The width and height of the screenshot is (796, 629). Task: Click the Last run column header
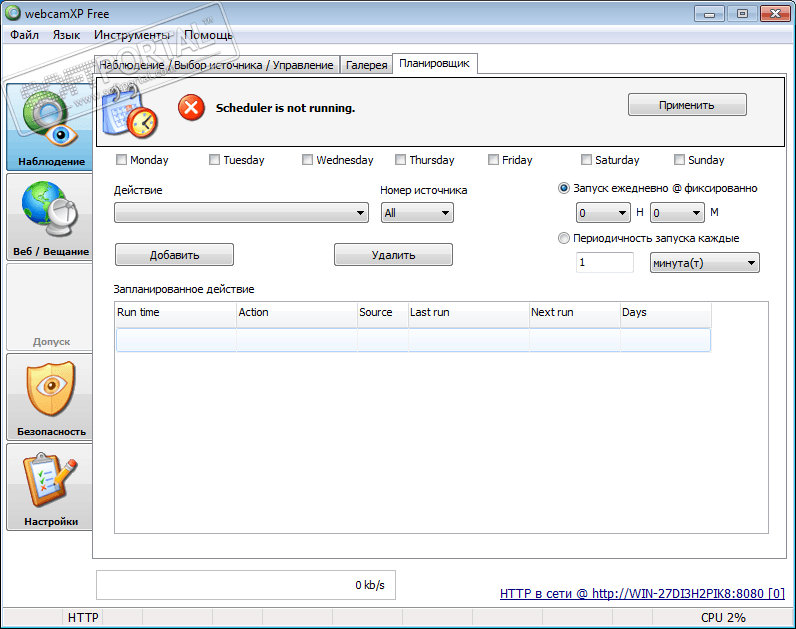coord(469,313)
